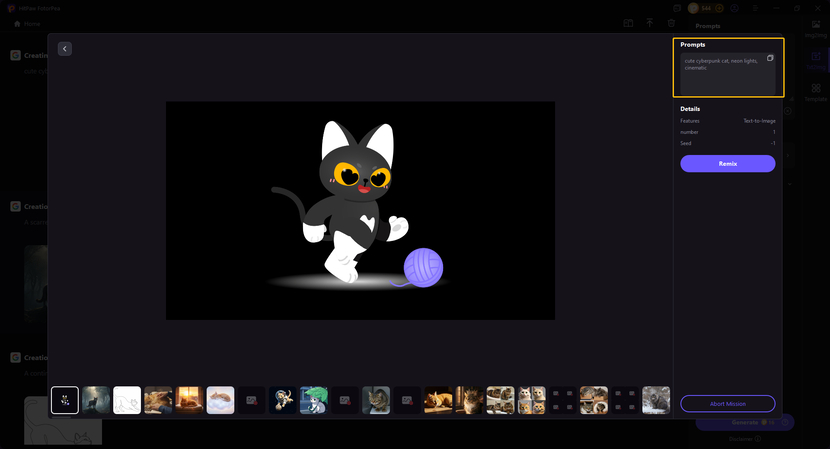Viewport: 830px width, 449px height.
Task: Open the dark cat face close-up thumbnail
Action: tap(469, 400)
